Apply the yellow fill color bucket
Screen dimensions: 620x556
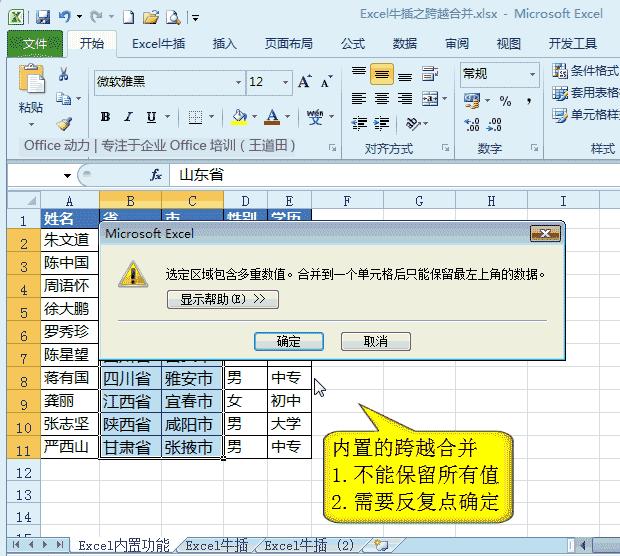tap(240, 117)
